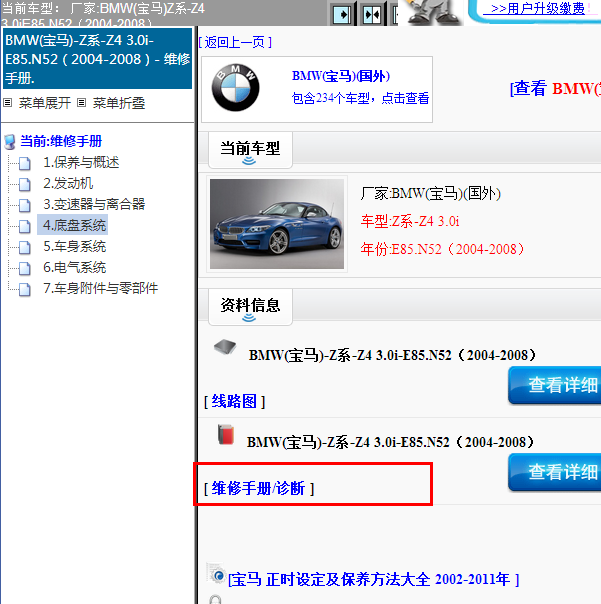Click the worker mascot image at top

click(x=433, y=12)
